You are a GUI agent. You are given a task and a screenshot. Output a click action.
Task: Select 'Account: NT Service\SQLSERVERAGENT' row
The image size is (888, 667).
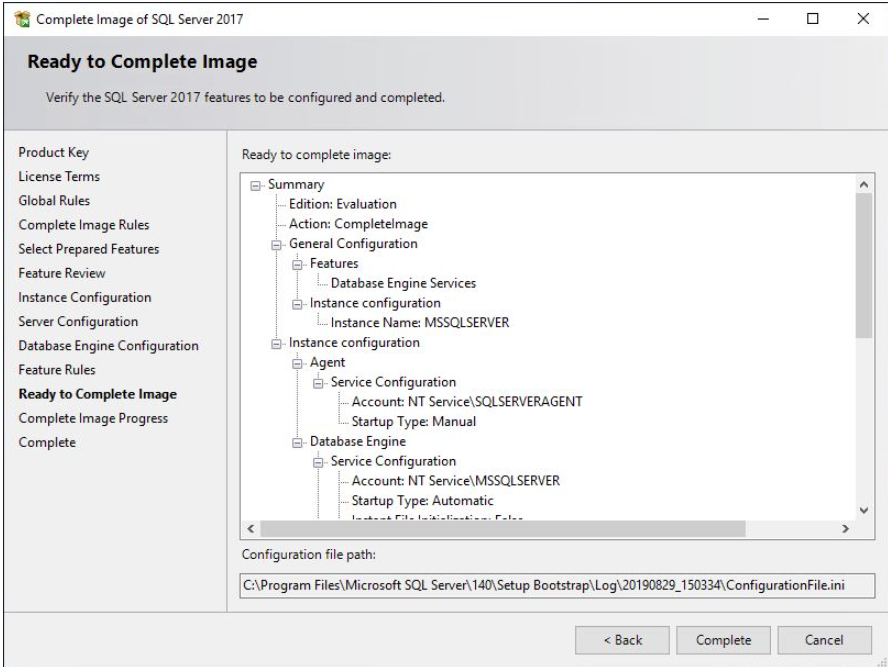tap(467, 402)
